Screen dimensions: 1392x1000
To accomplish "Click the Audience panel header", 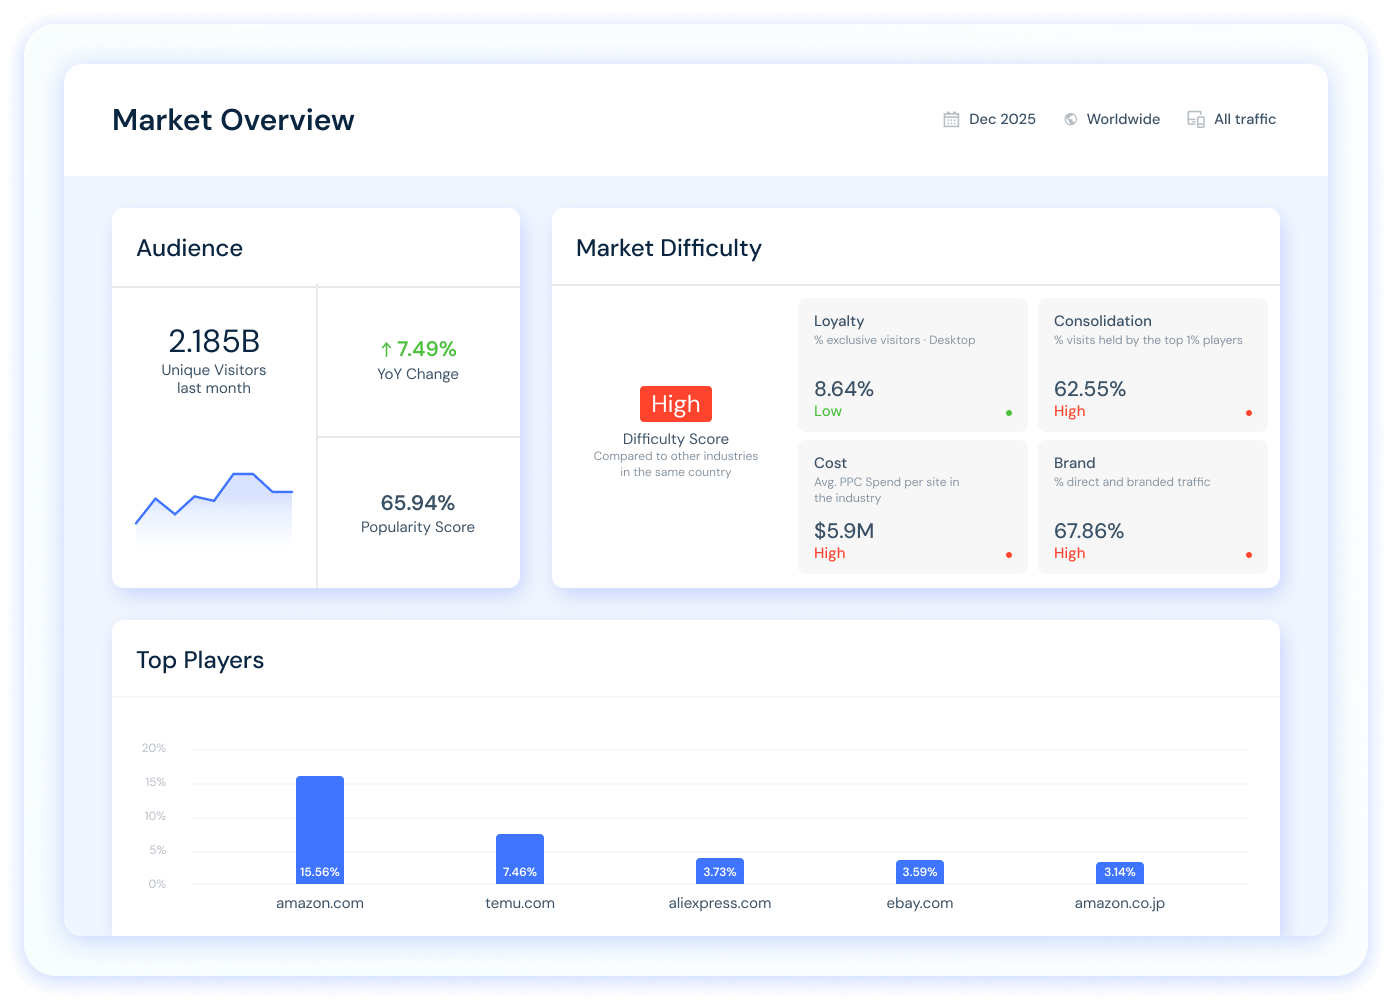I will coord(189,247).
